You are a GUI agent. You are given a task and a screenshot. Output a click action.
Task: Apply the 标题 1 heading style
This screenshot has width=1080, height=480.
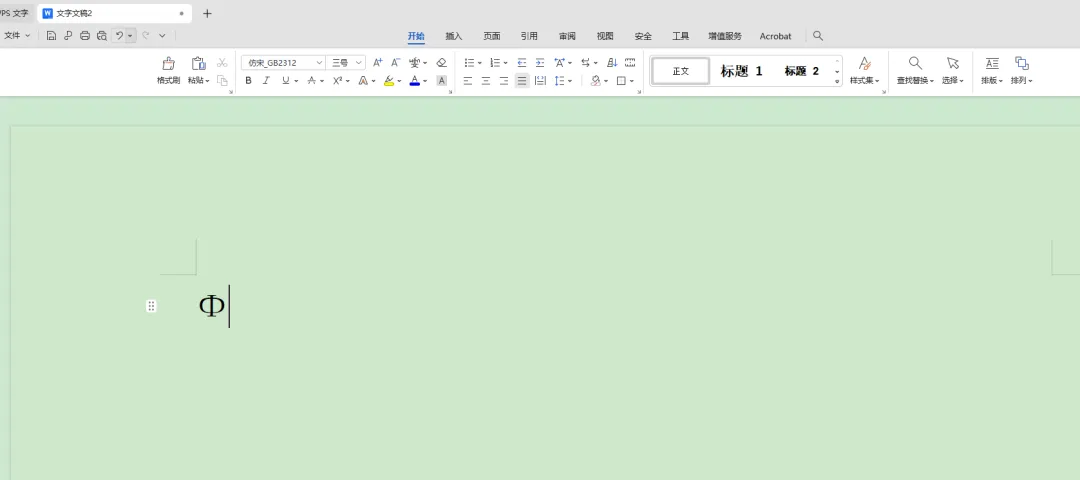(x=741, y=71)
